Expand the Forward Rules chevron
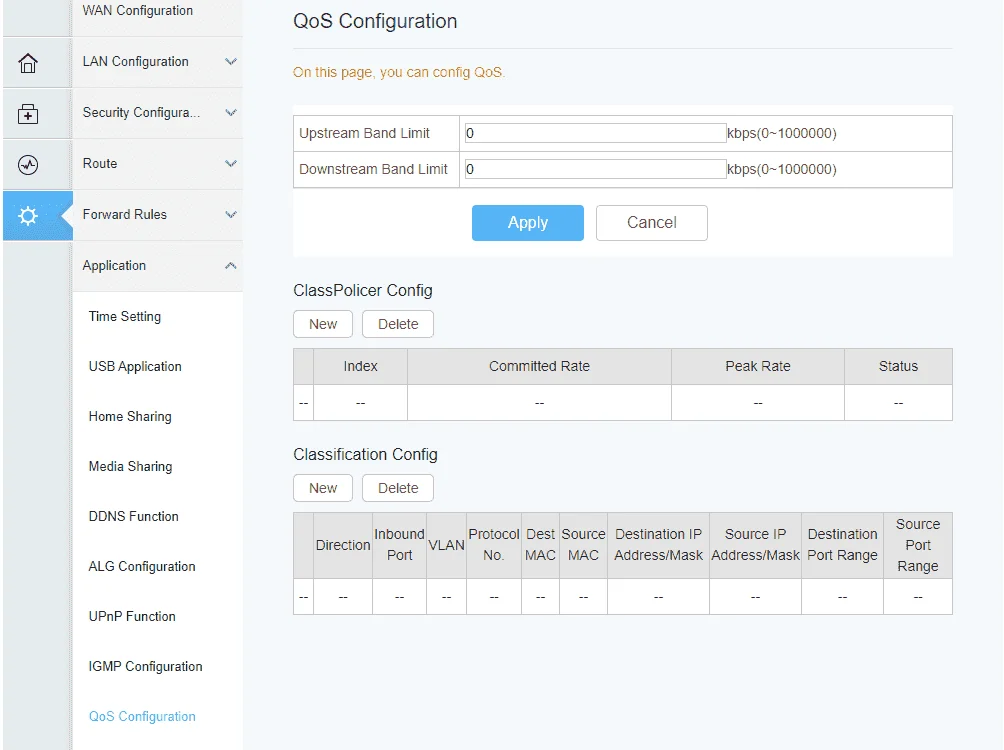 tap(231, 215)
